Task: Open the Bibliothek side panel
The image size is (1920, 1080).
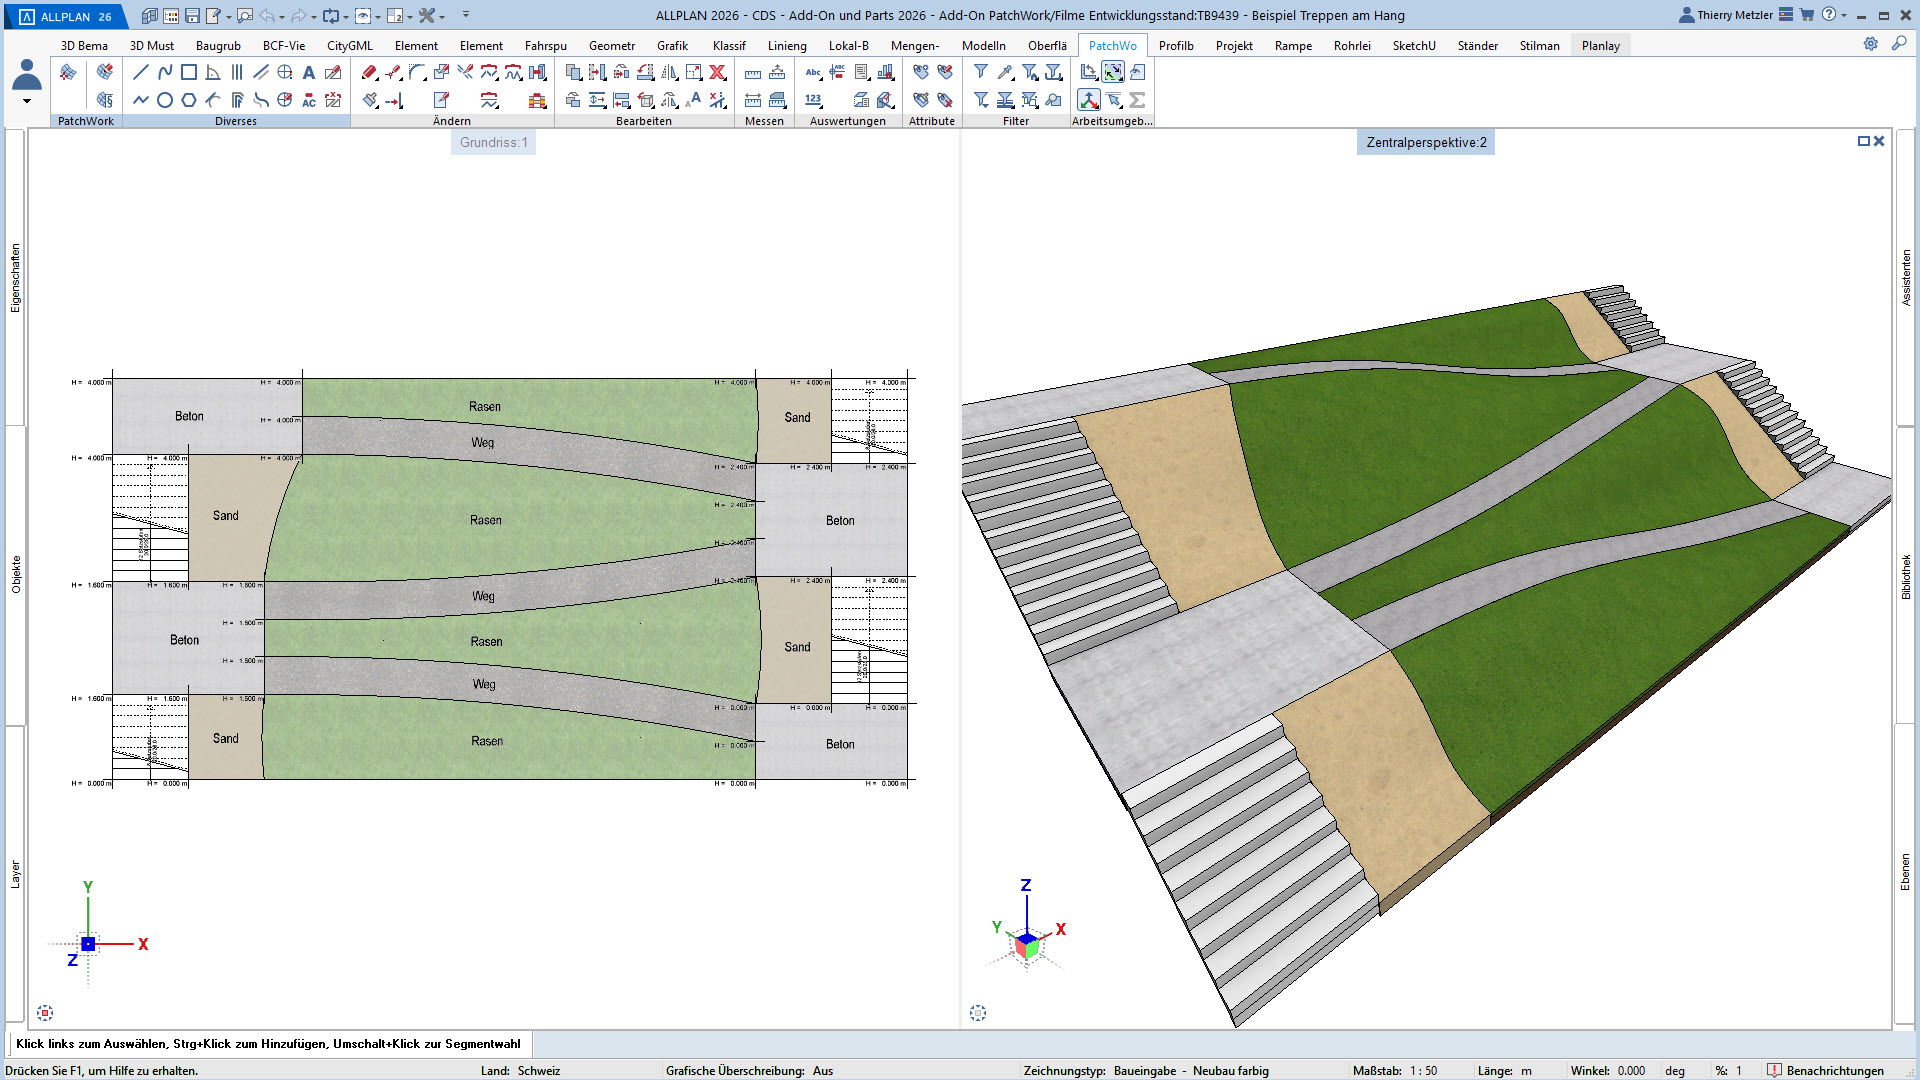Action: 1906,576
